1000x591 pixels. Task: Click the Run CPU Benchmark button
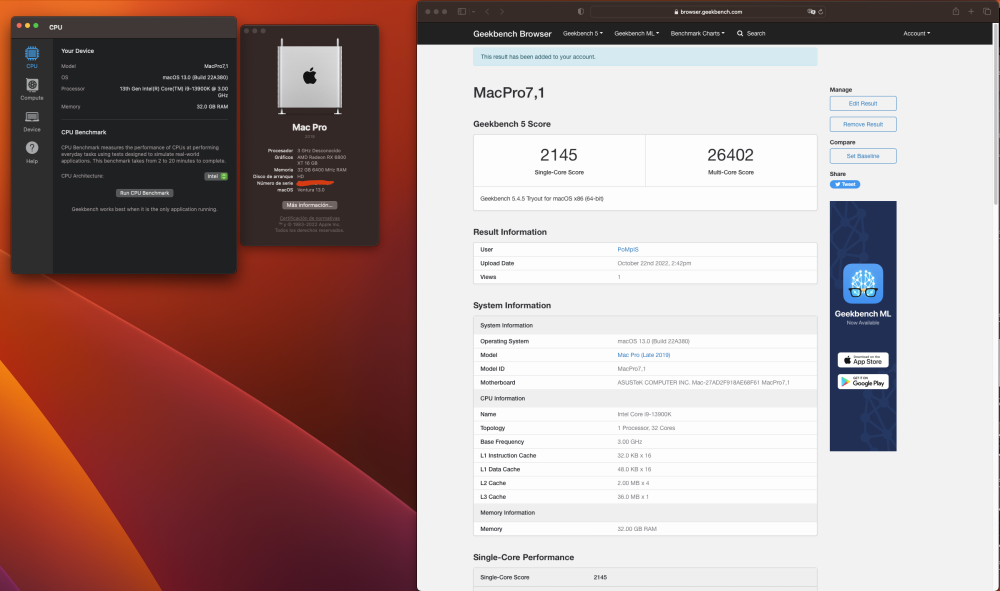tap(145, 193)
